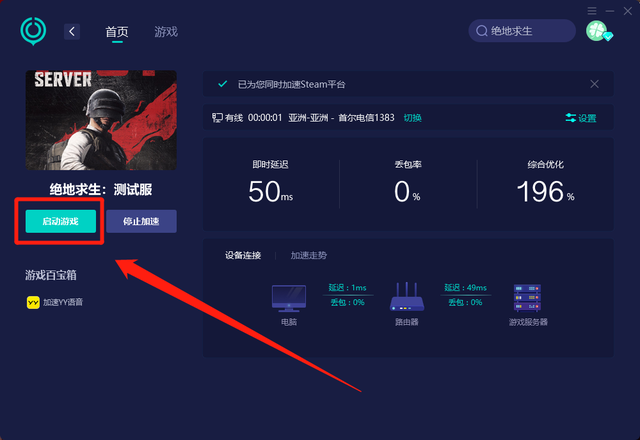This screenshot has width=640, height=440.
Task: Go back with the left chevron button
Action: pyautogui.click(x=72, y=31)
